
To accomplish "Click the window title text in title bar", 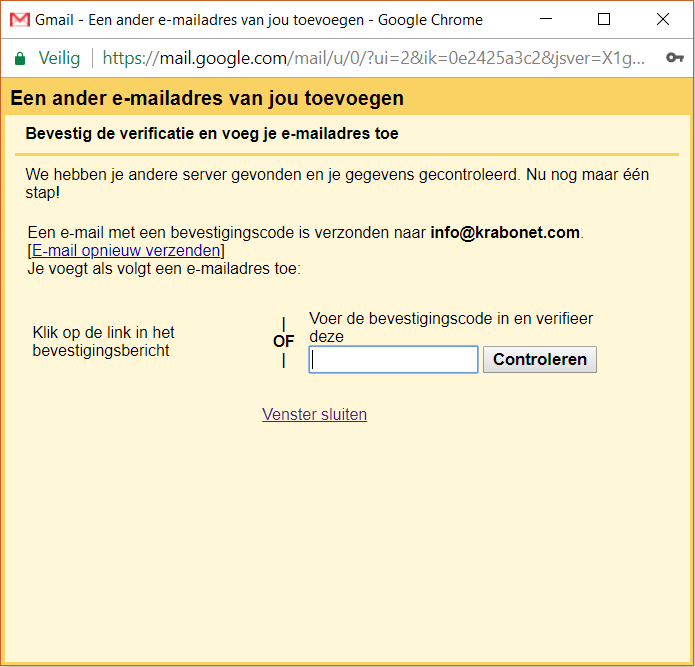I will point(258,20).
